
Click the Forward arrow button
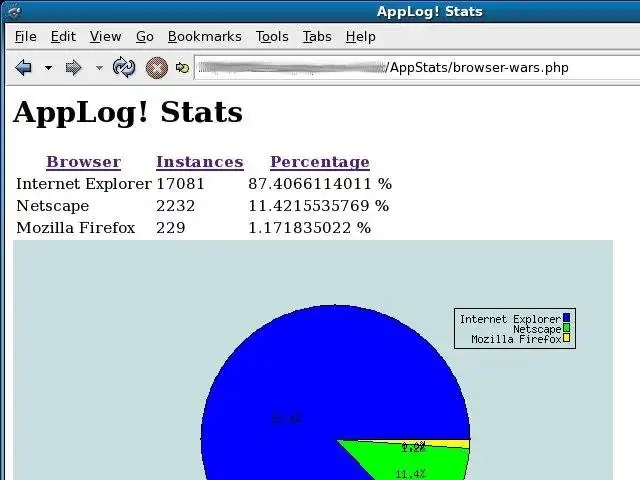coord(73,67)
